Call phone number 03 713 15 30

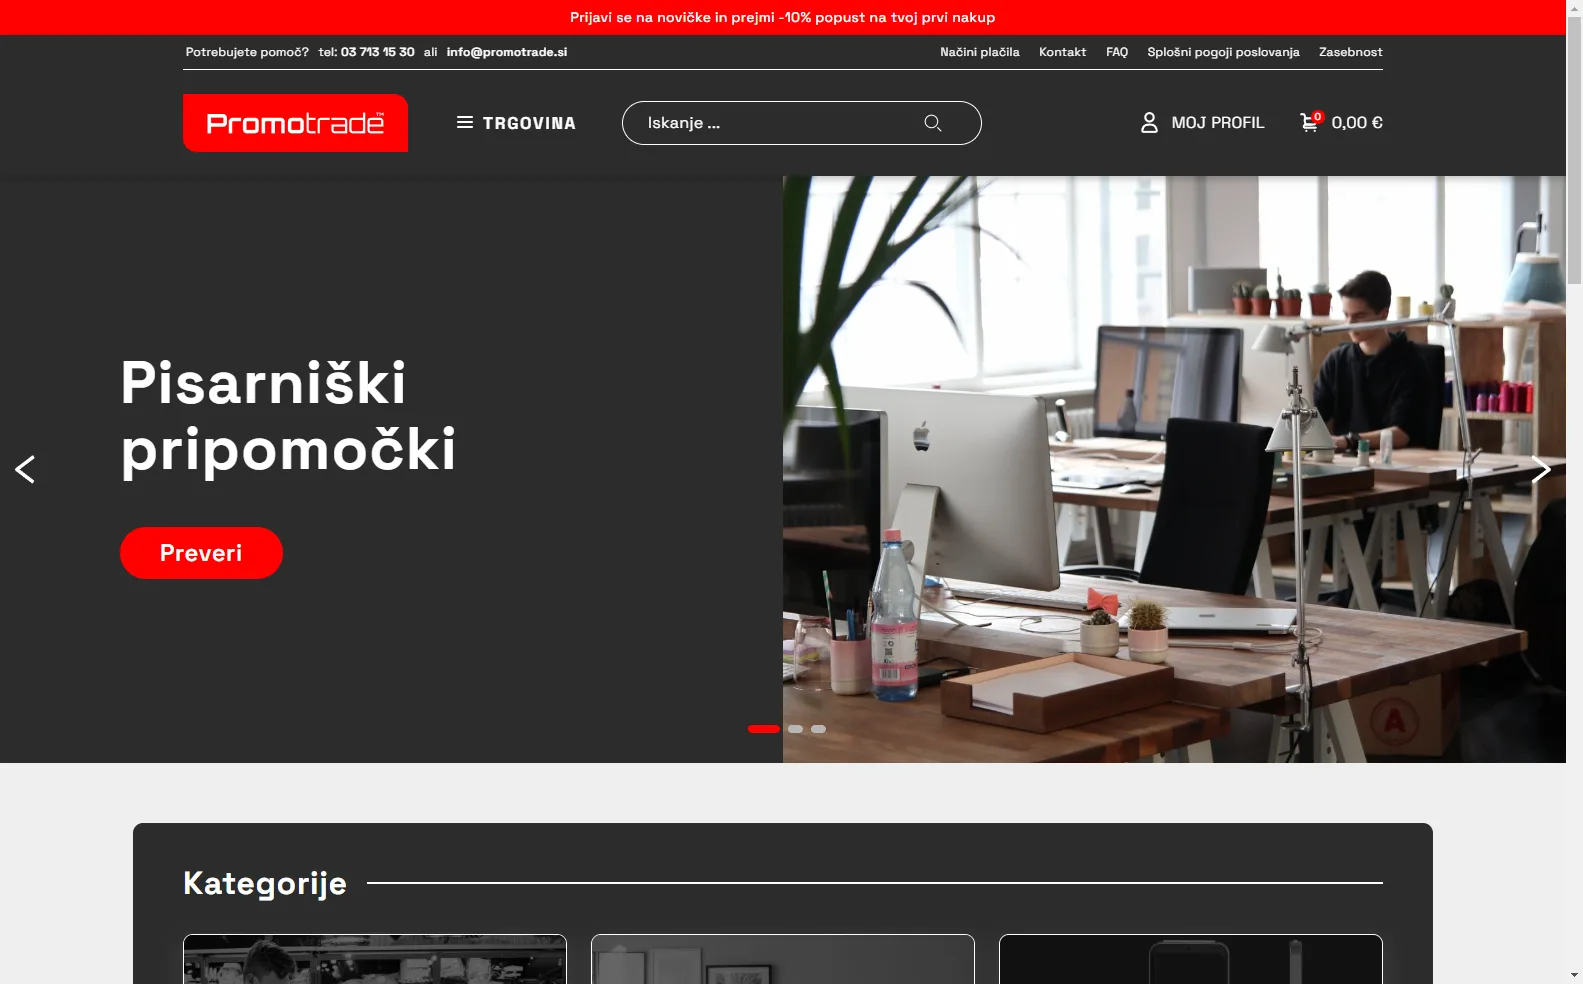click(378, 52)
